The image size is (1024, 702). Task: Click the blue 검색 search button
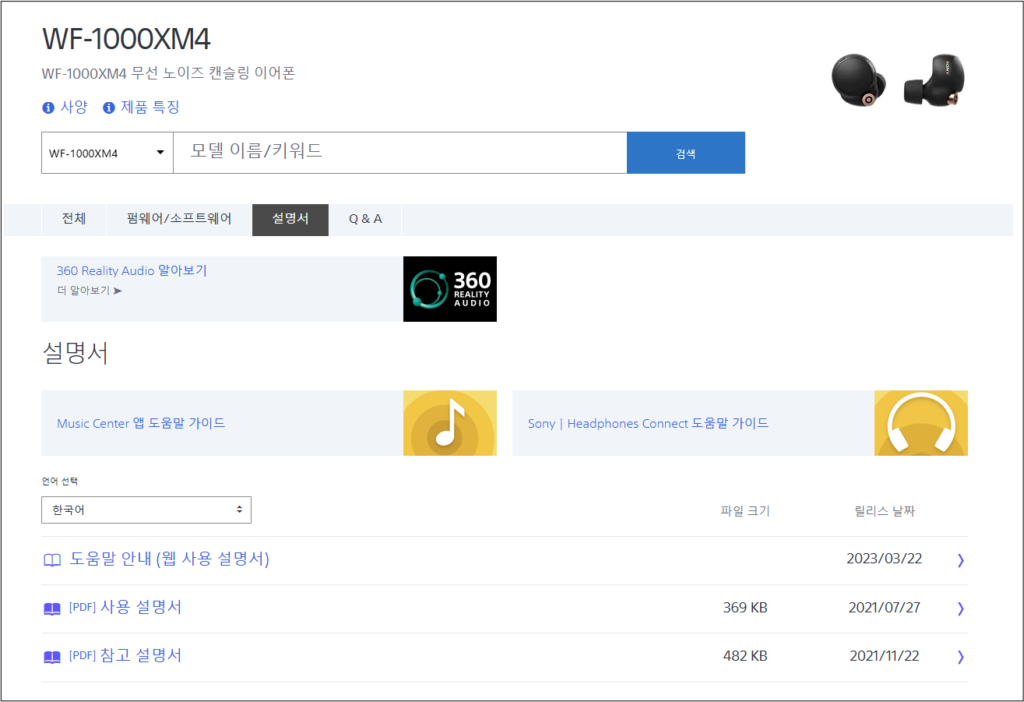pos(686,153)
